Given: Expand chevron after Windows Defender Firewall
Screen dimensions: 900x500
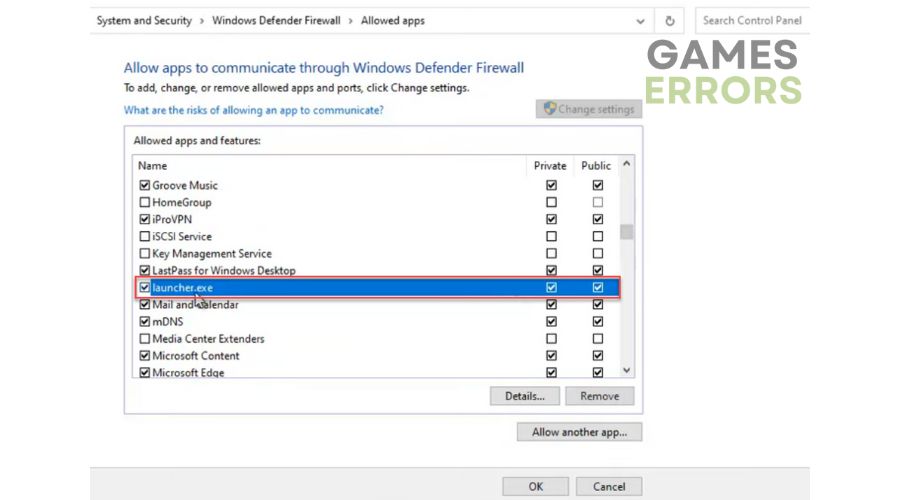Looking at the screenshot, I should tap(350, 21).
